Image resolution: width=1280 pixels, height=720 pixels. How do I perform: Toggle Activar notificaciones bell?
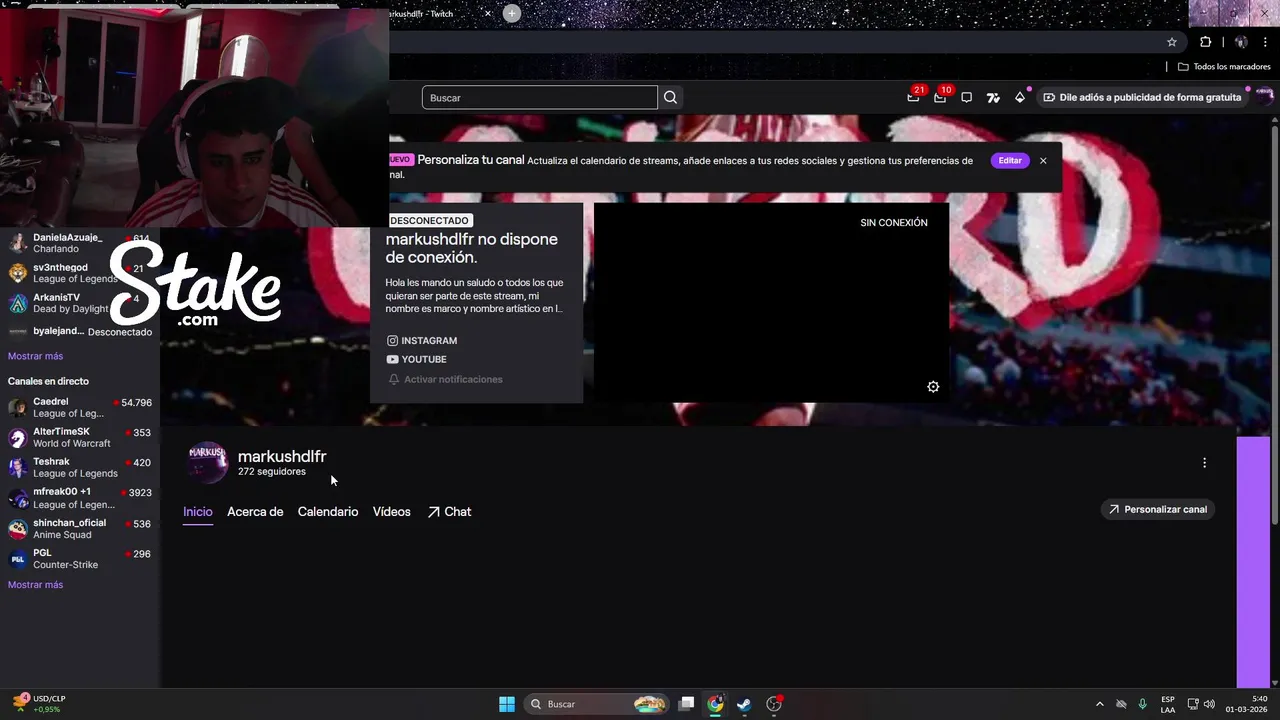(x=445, y=379)
